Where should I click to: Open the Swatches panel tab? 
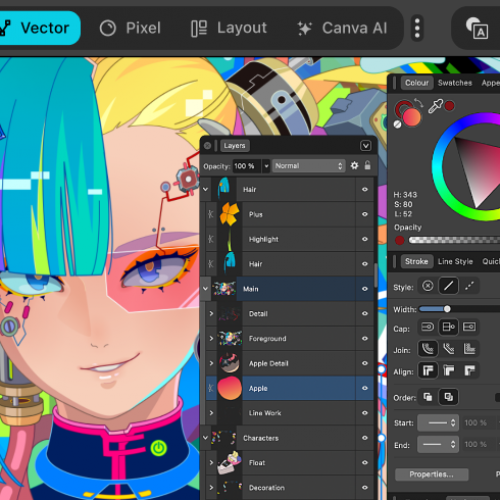pyautogui.click(x=455, y=83)
